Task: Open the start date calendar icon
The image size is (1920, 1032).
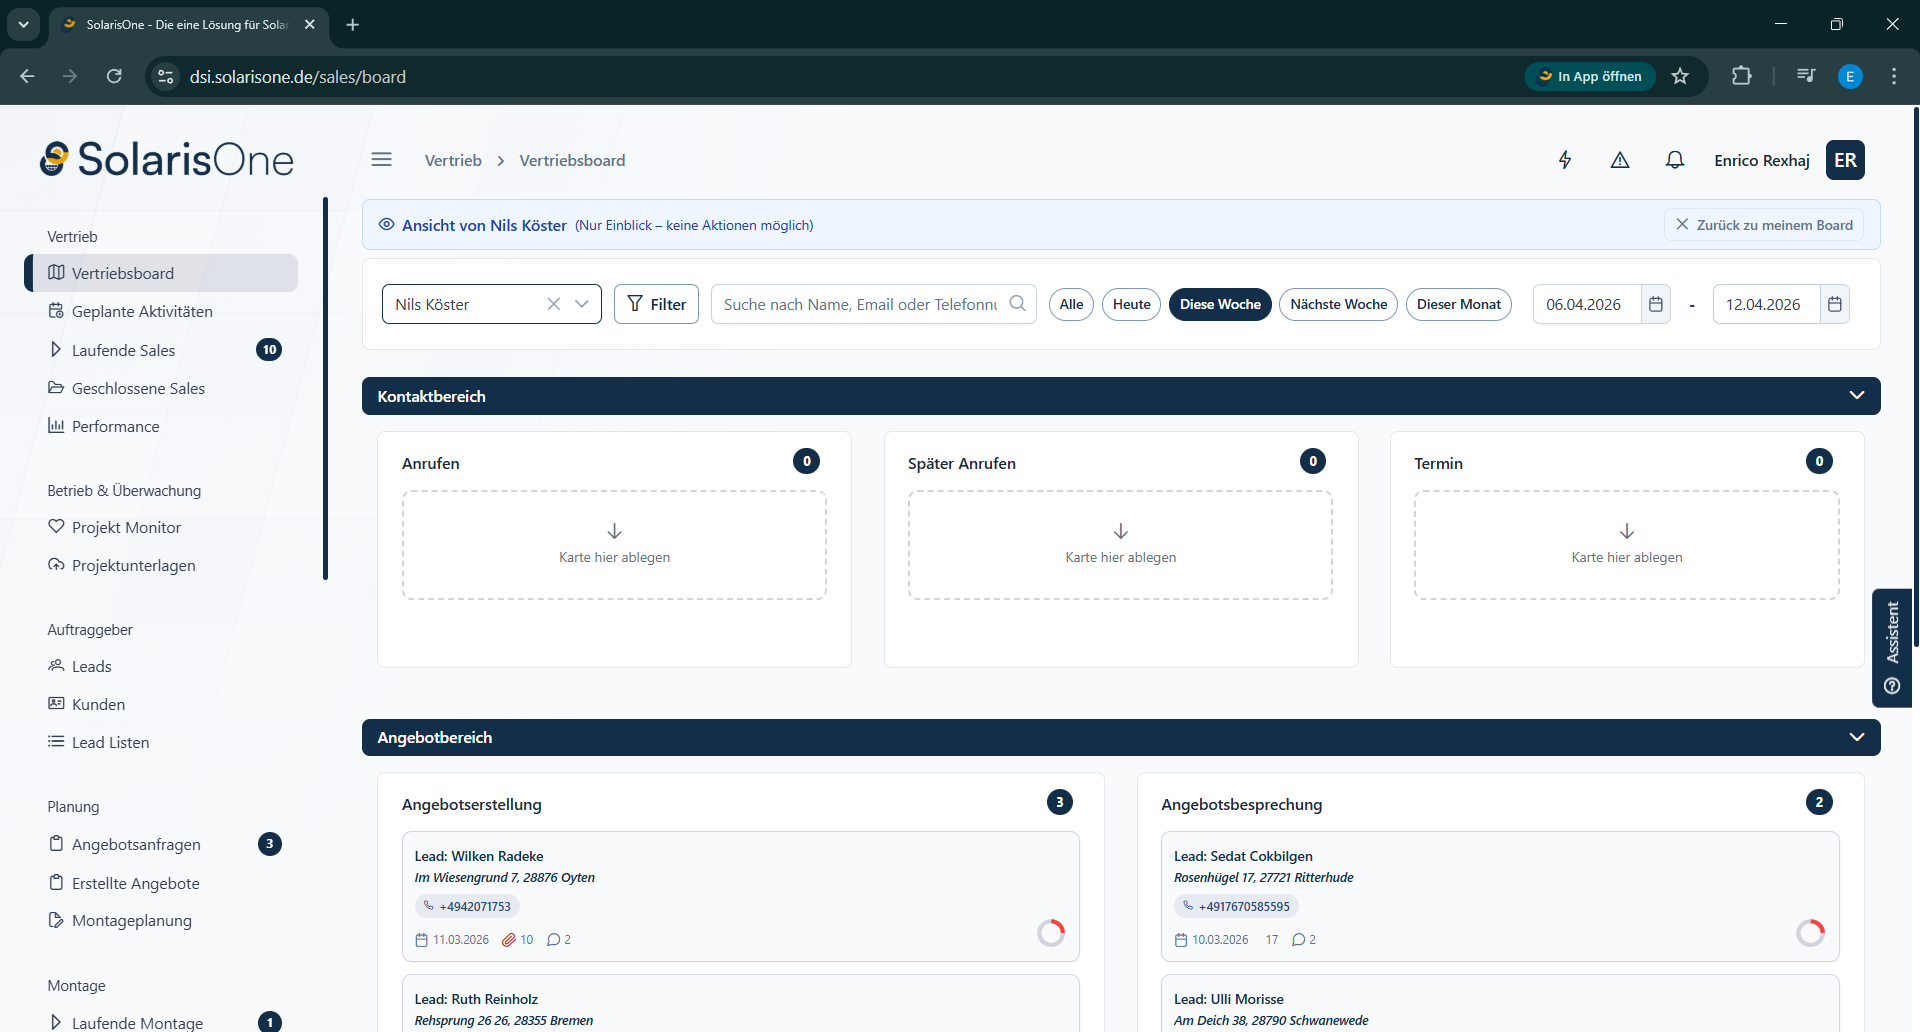Action: pyautogui.click(x=1656, y=304)
